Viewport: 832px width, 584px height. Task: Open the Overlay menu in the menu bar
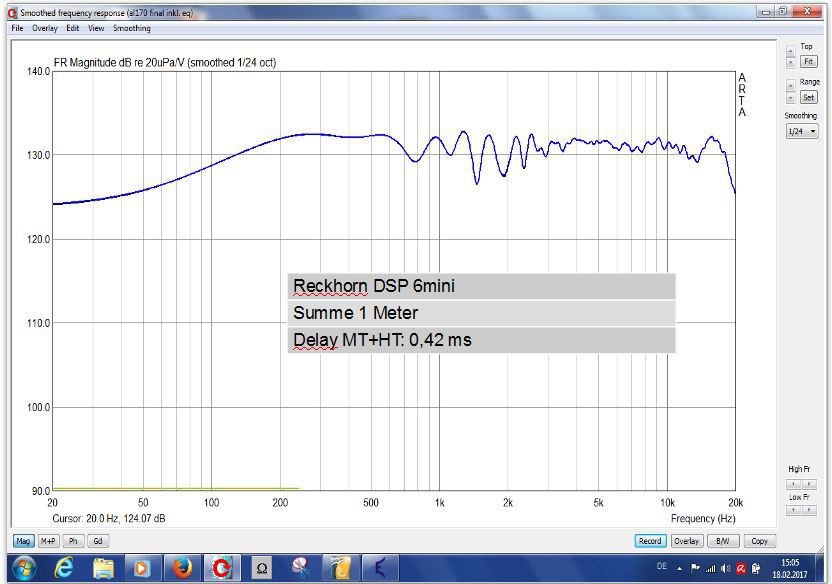[x=45, y=28]
